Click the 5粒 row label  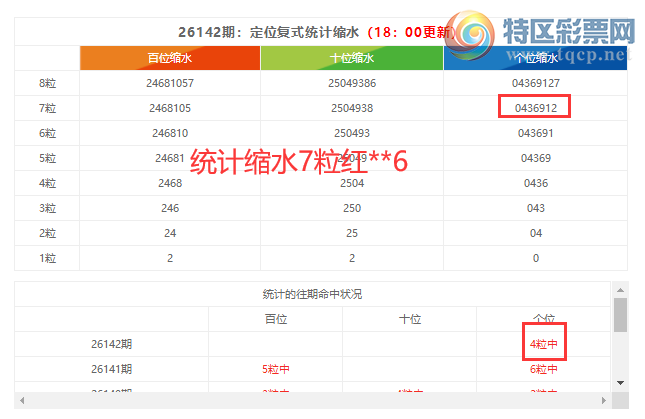click(x=47, y=158)
